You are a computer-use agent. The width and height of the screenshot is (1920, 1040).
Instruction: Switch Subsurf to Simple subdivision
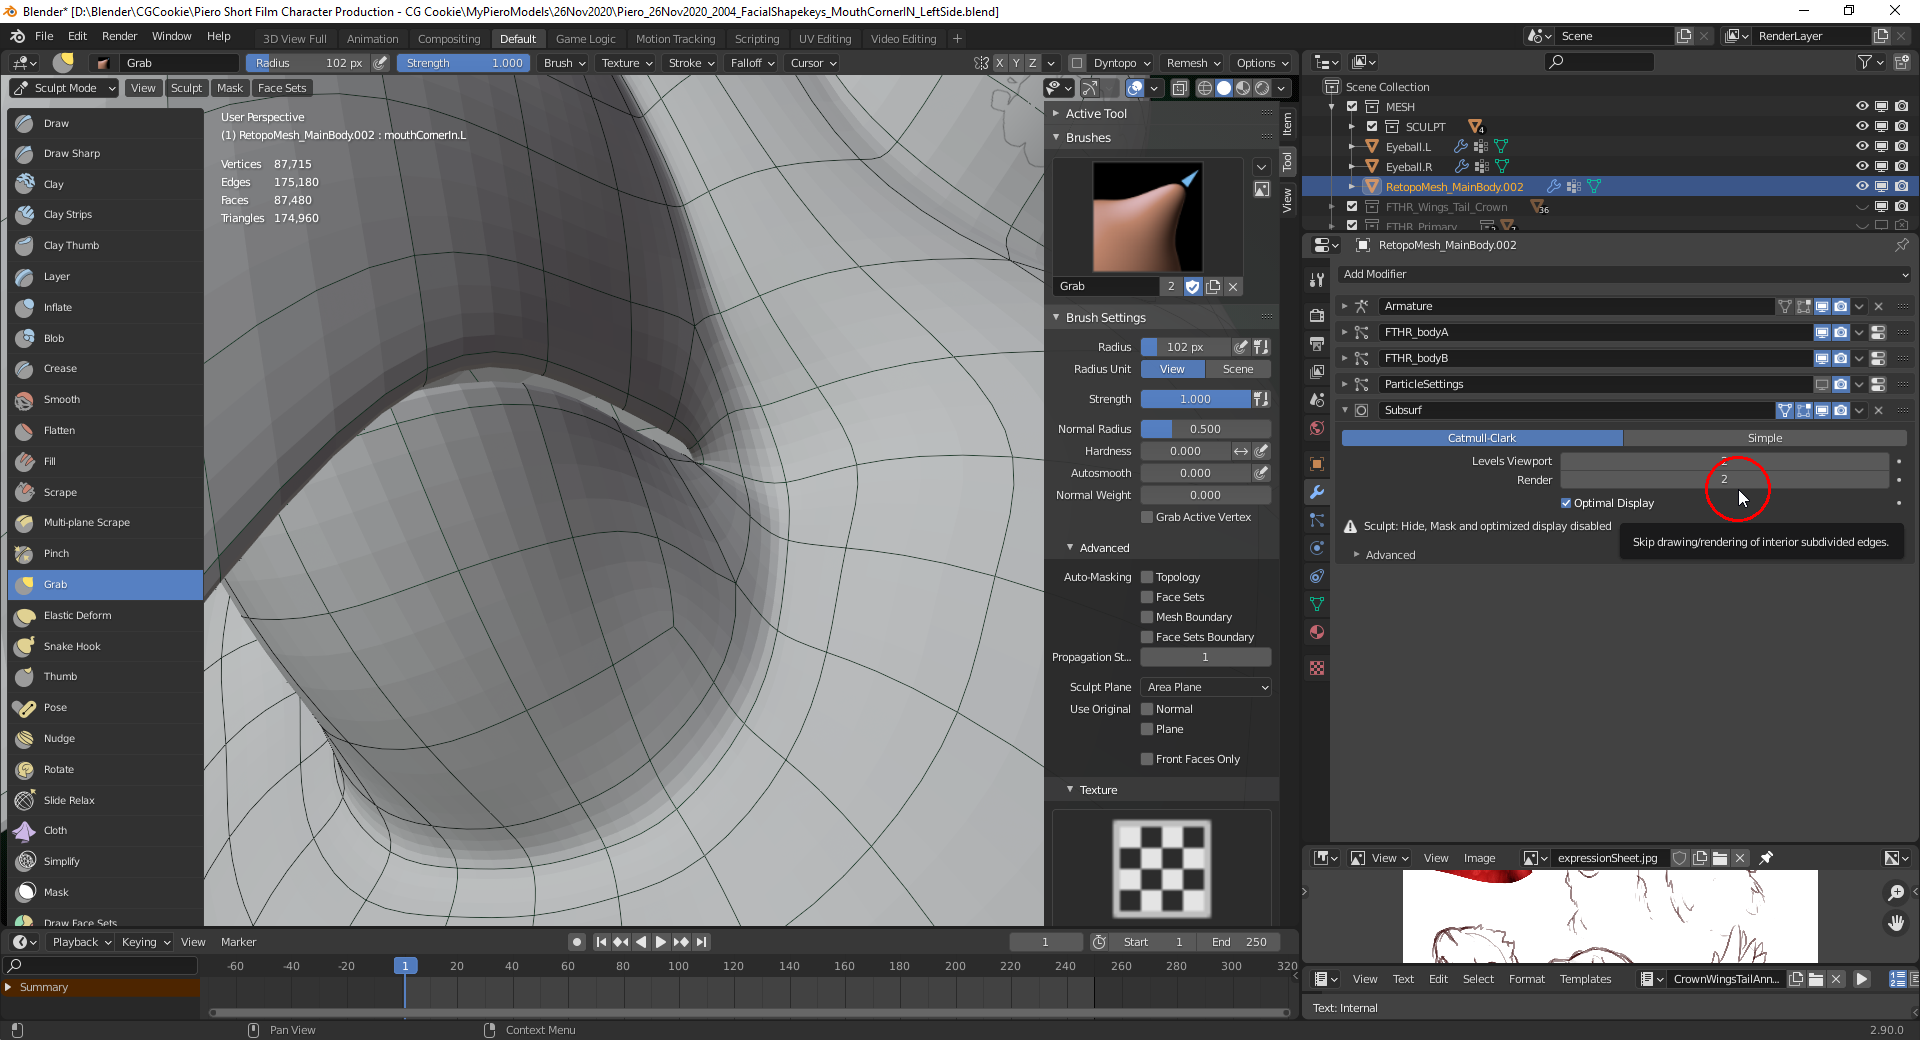click(x=1764, y=438)
